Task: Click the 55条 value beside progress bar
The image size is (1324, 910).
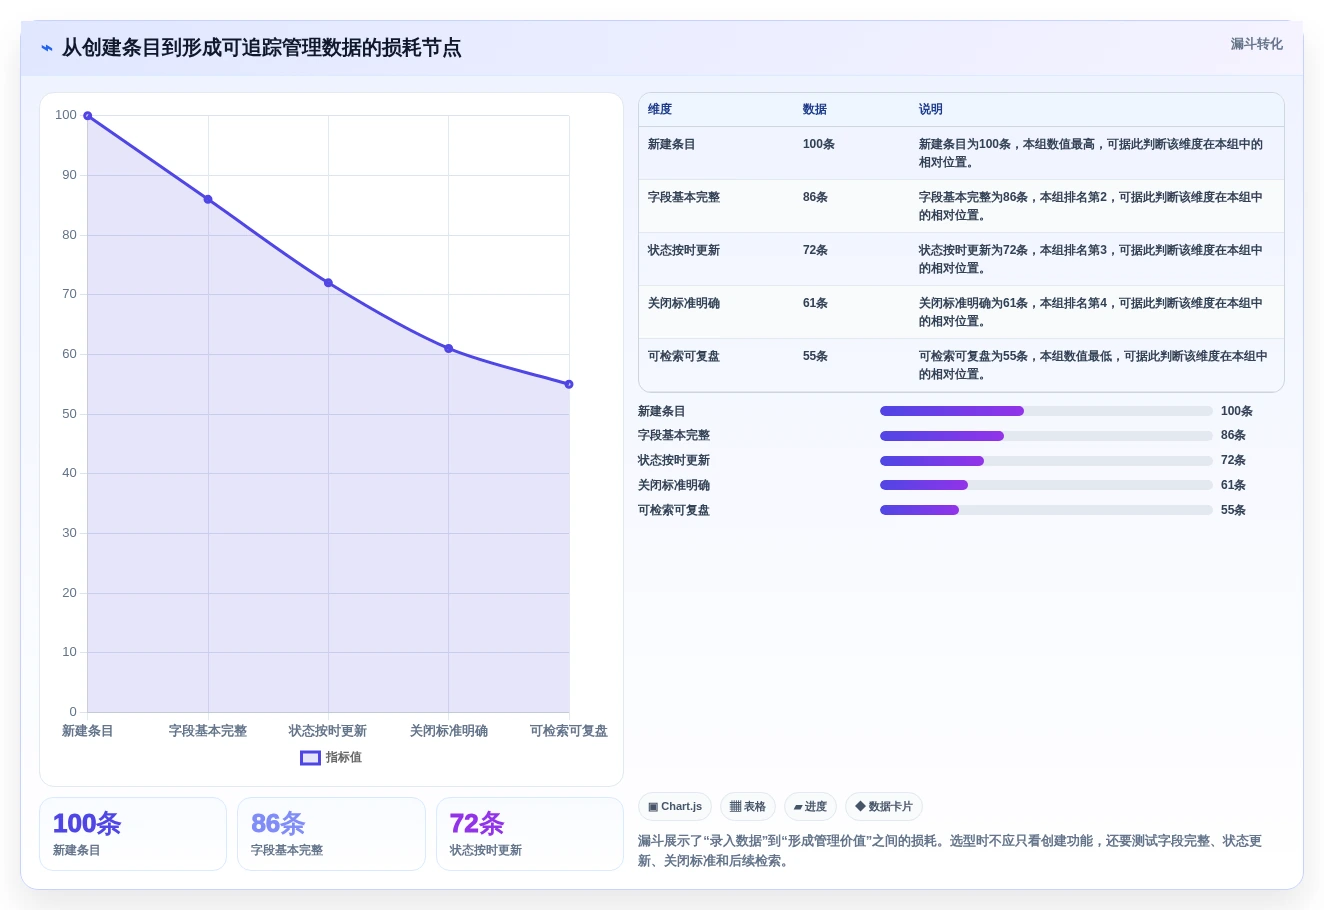Action: 1234,511
